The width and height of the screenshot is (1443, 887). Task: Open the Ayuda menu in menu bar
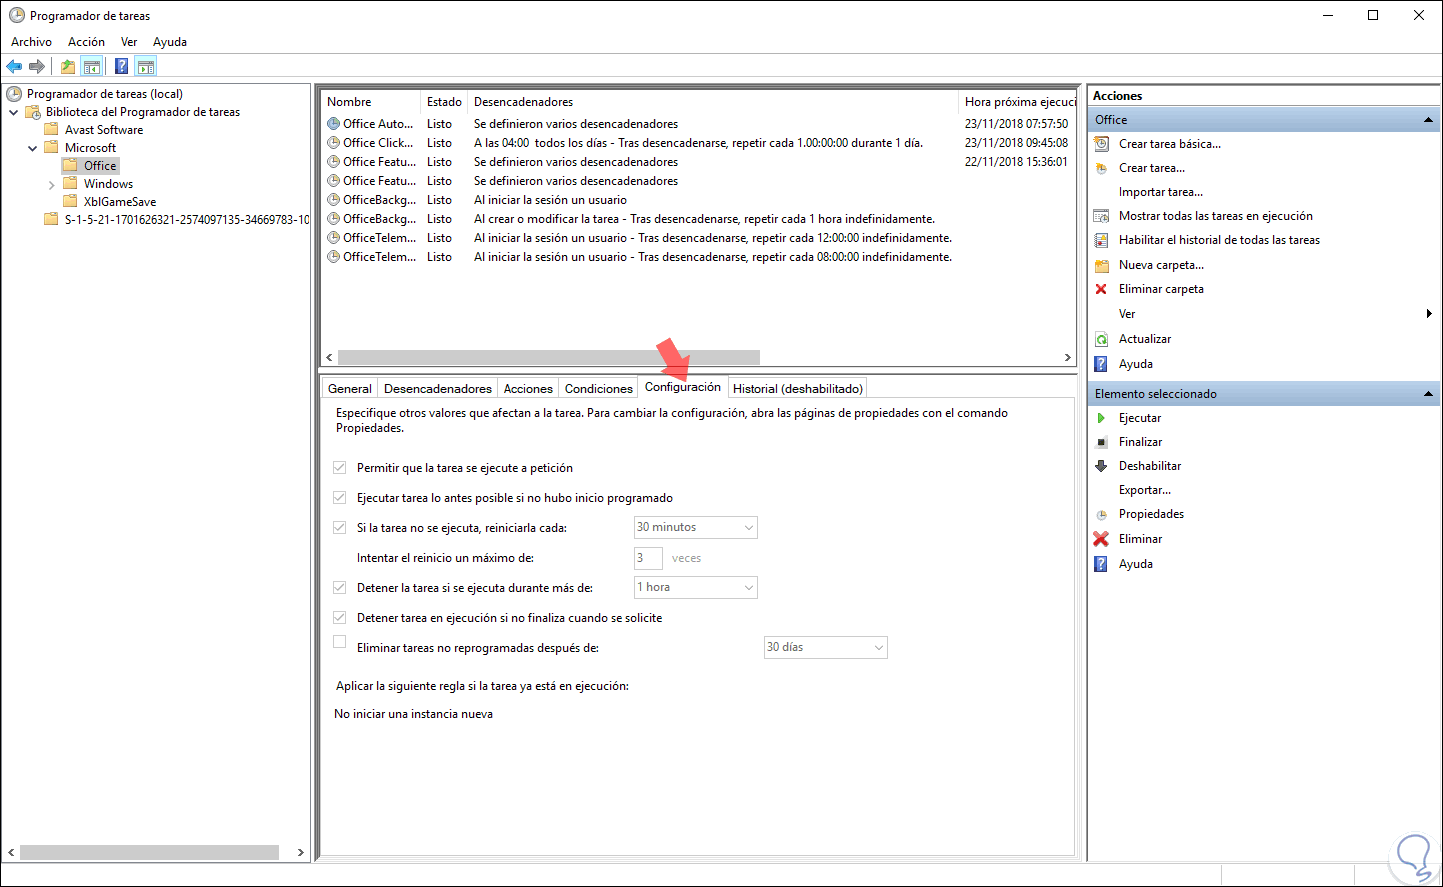point(170,42)
